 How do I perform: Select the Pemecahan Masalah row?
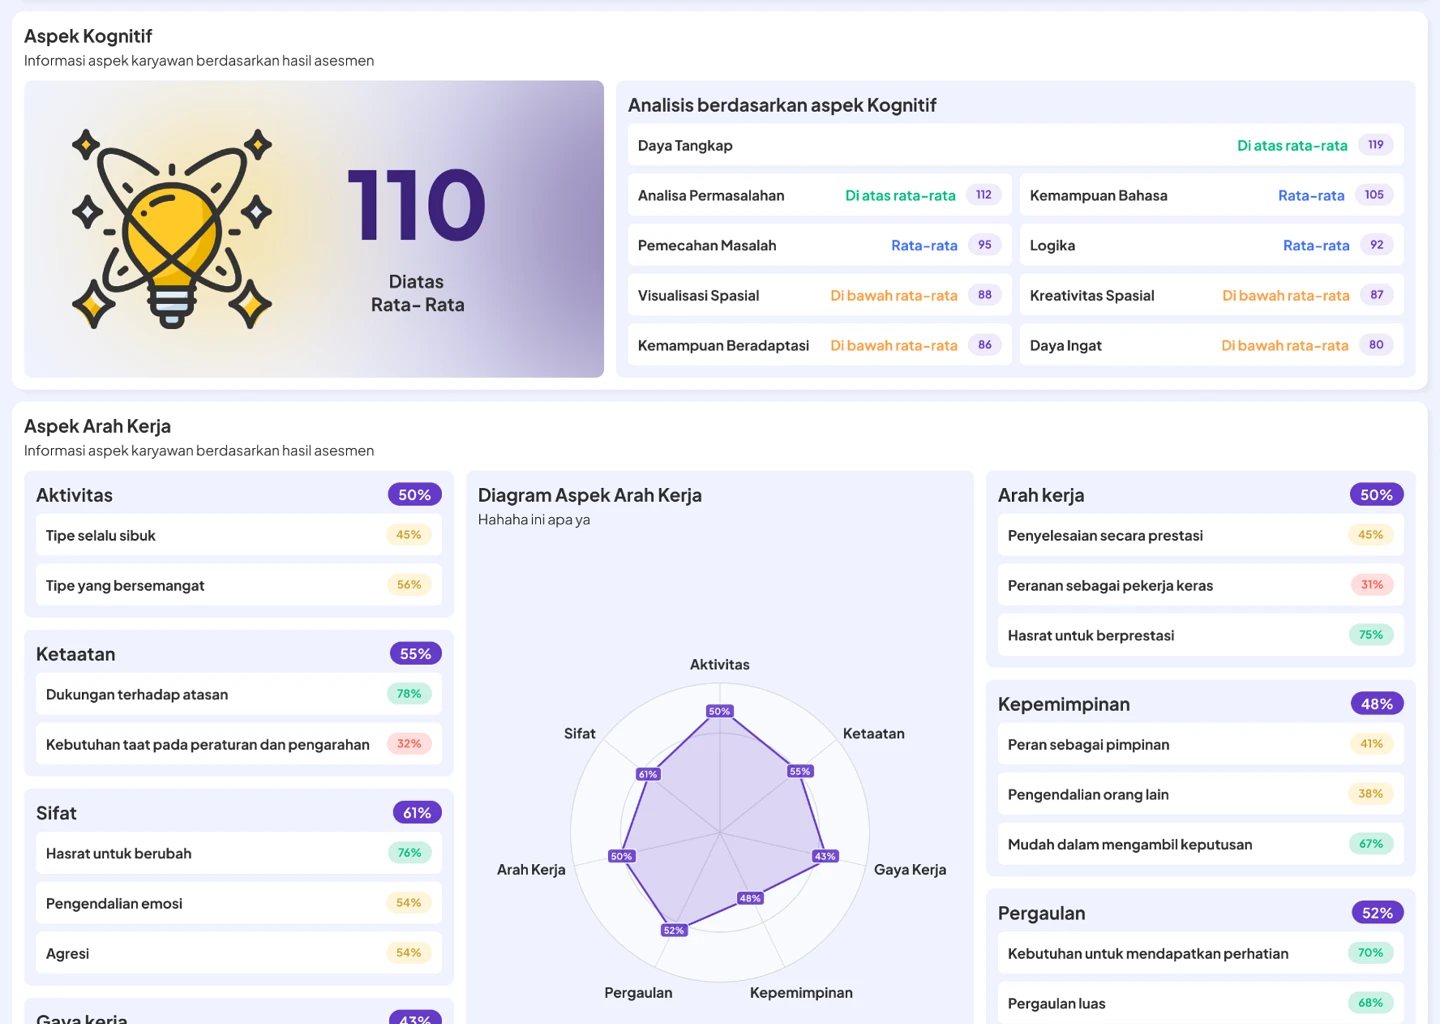[x=819, y=245]
